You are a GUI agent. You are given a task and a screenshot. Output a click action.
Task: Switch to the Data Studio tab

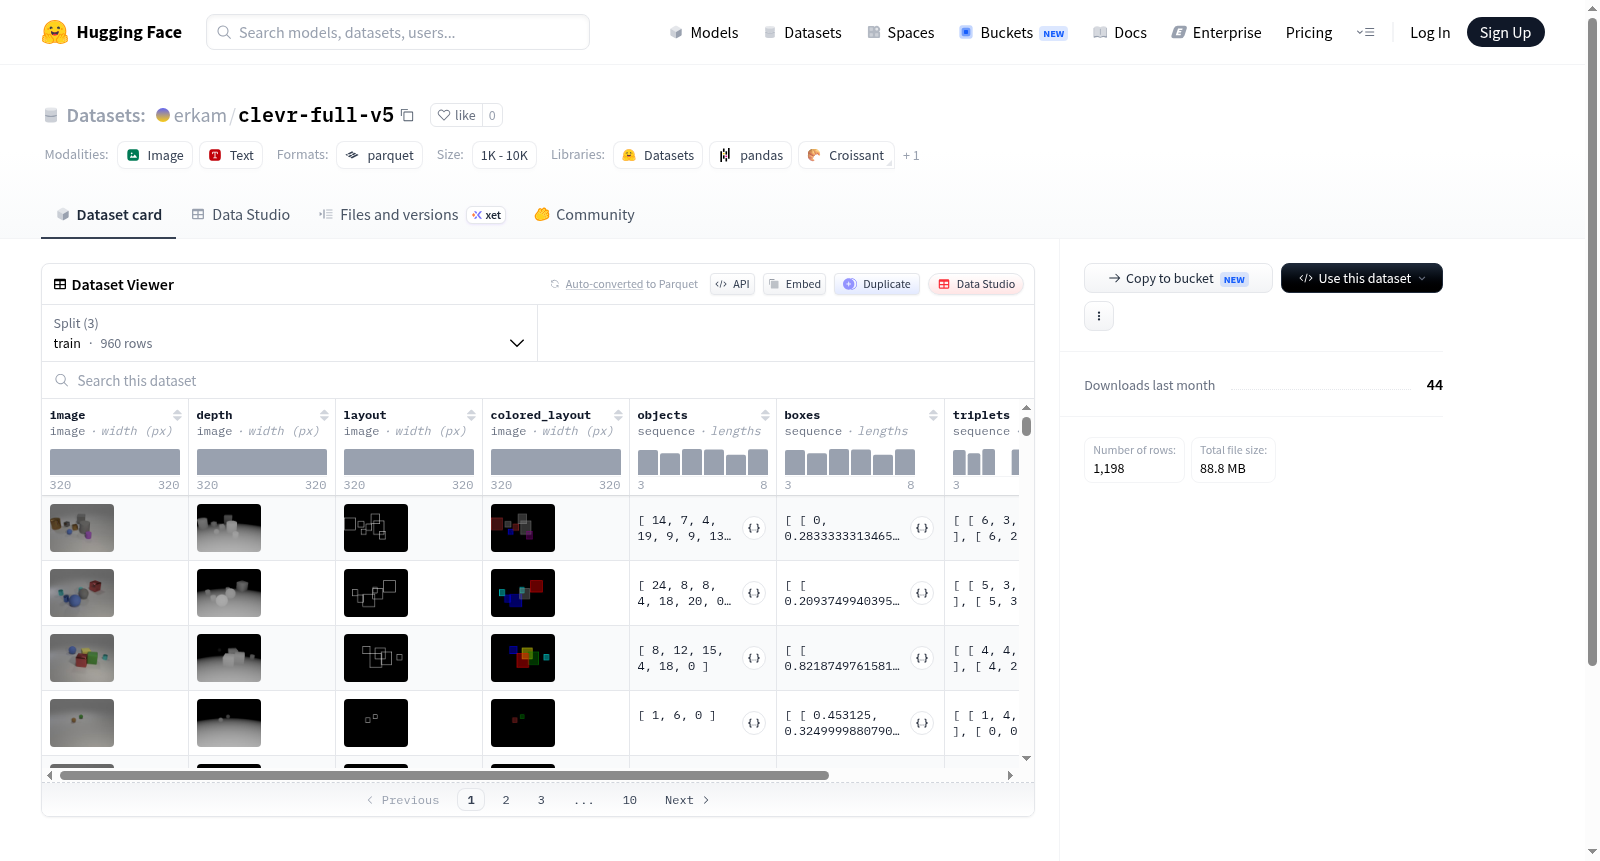[241, 215]
